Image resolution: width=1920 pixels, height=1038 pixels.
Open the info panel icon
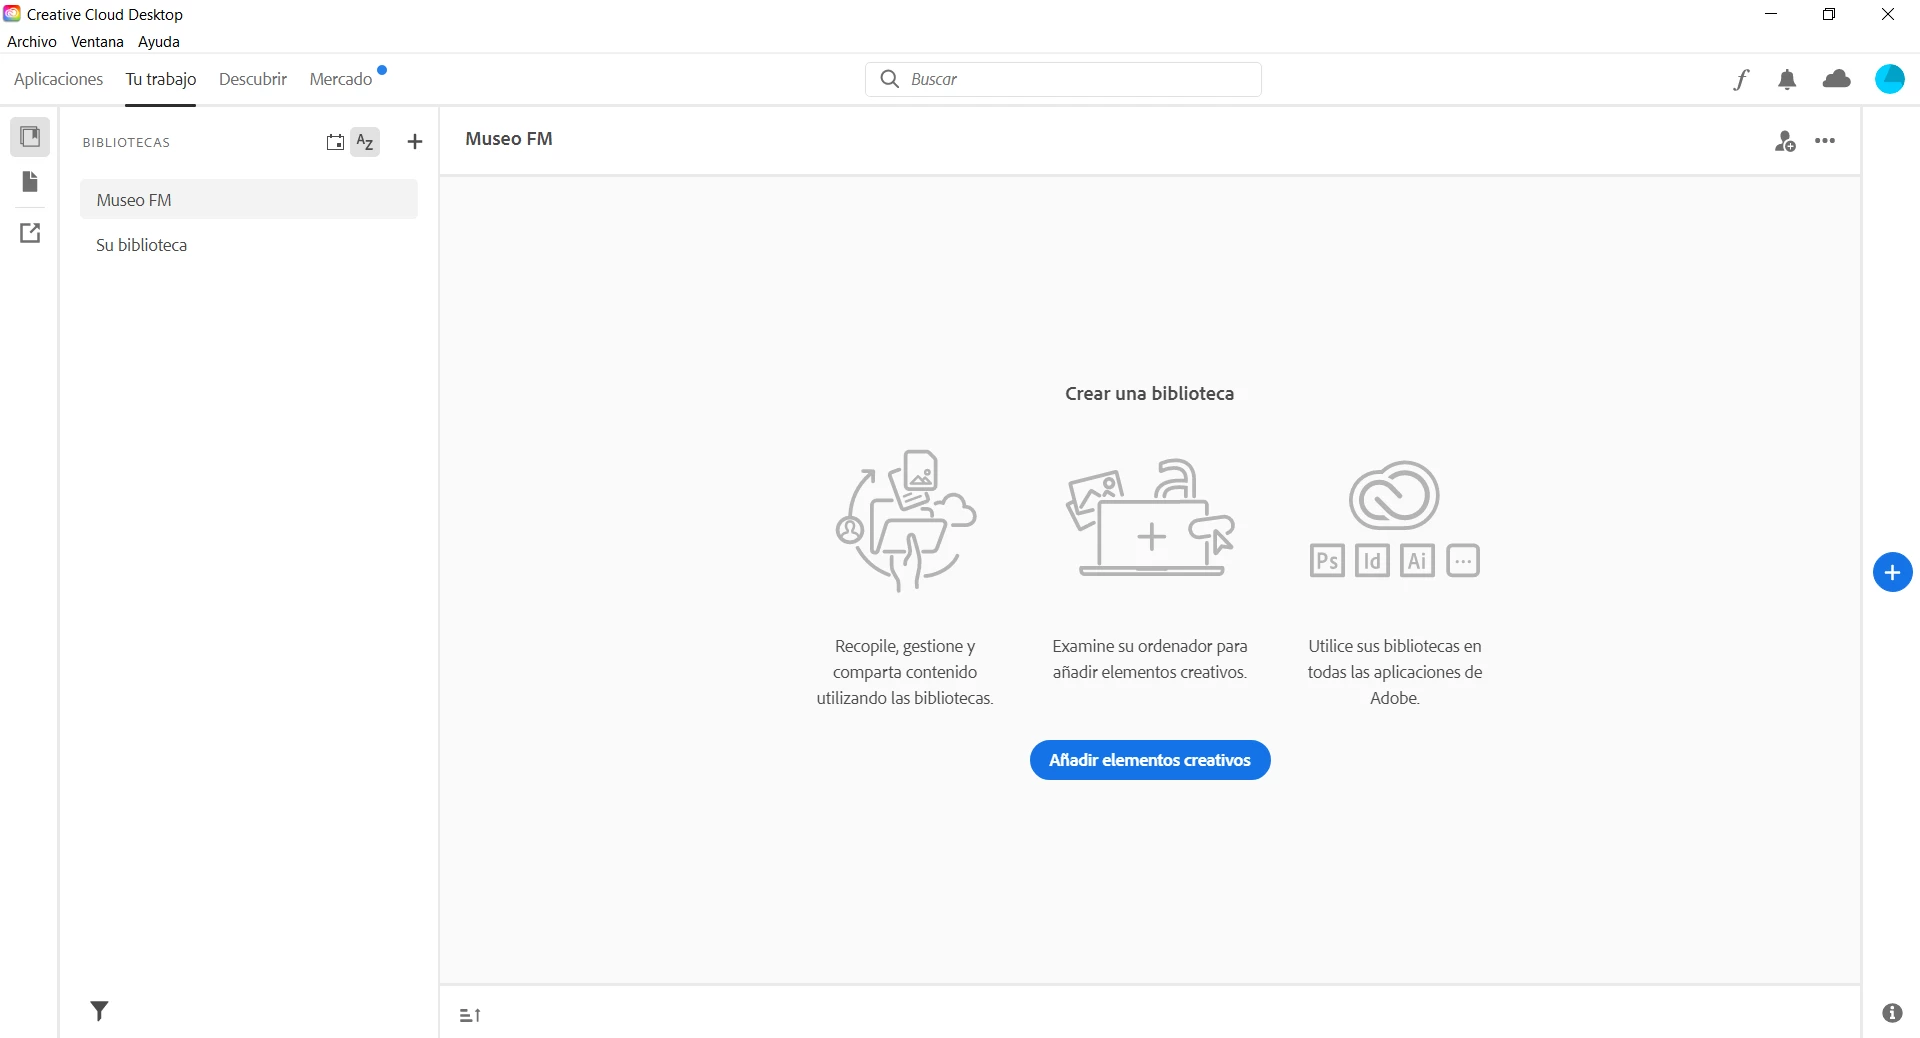[1892, 1013]
